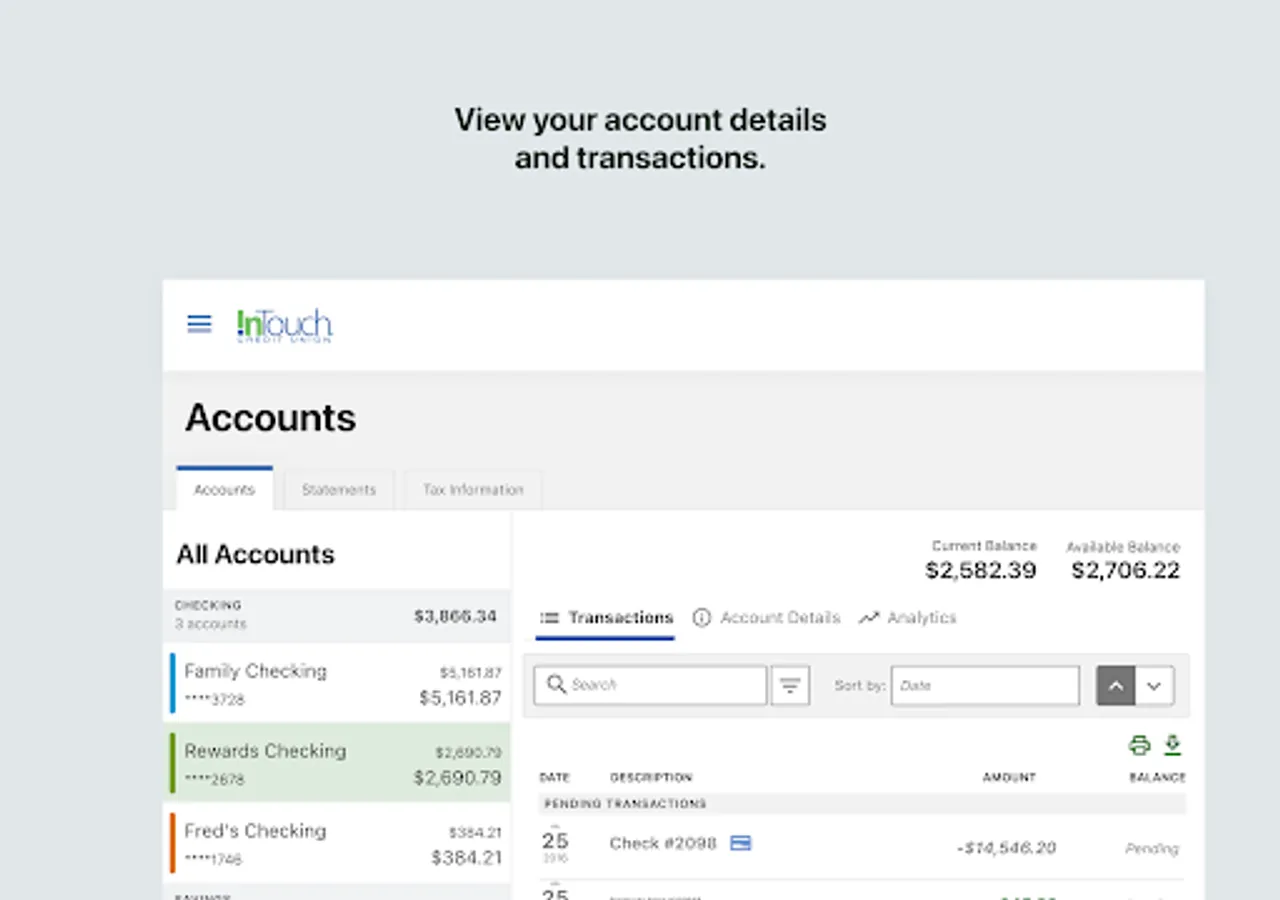
Task: Open the Tax Information tab
Action: pos(472,489)
